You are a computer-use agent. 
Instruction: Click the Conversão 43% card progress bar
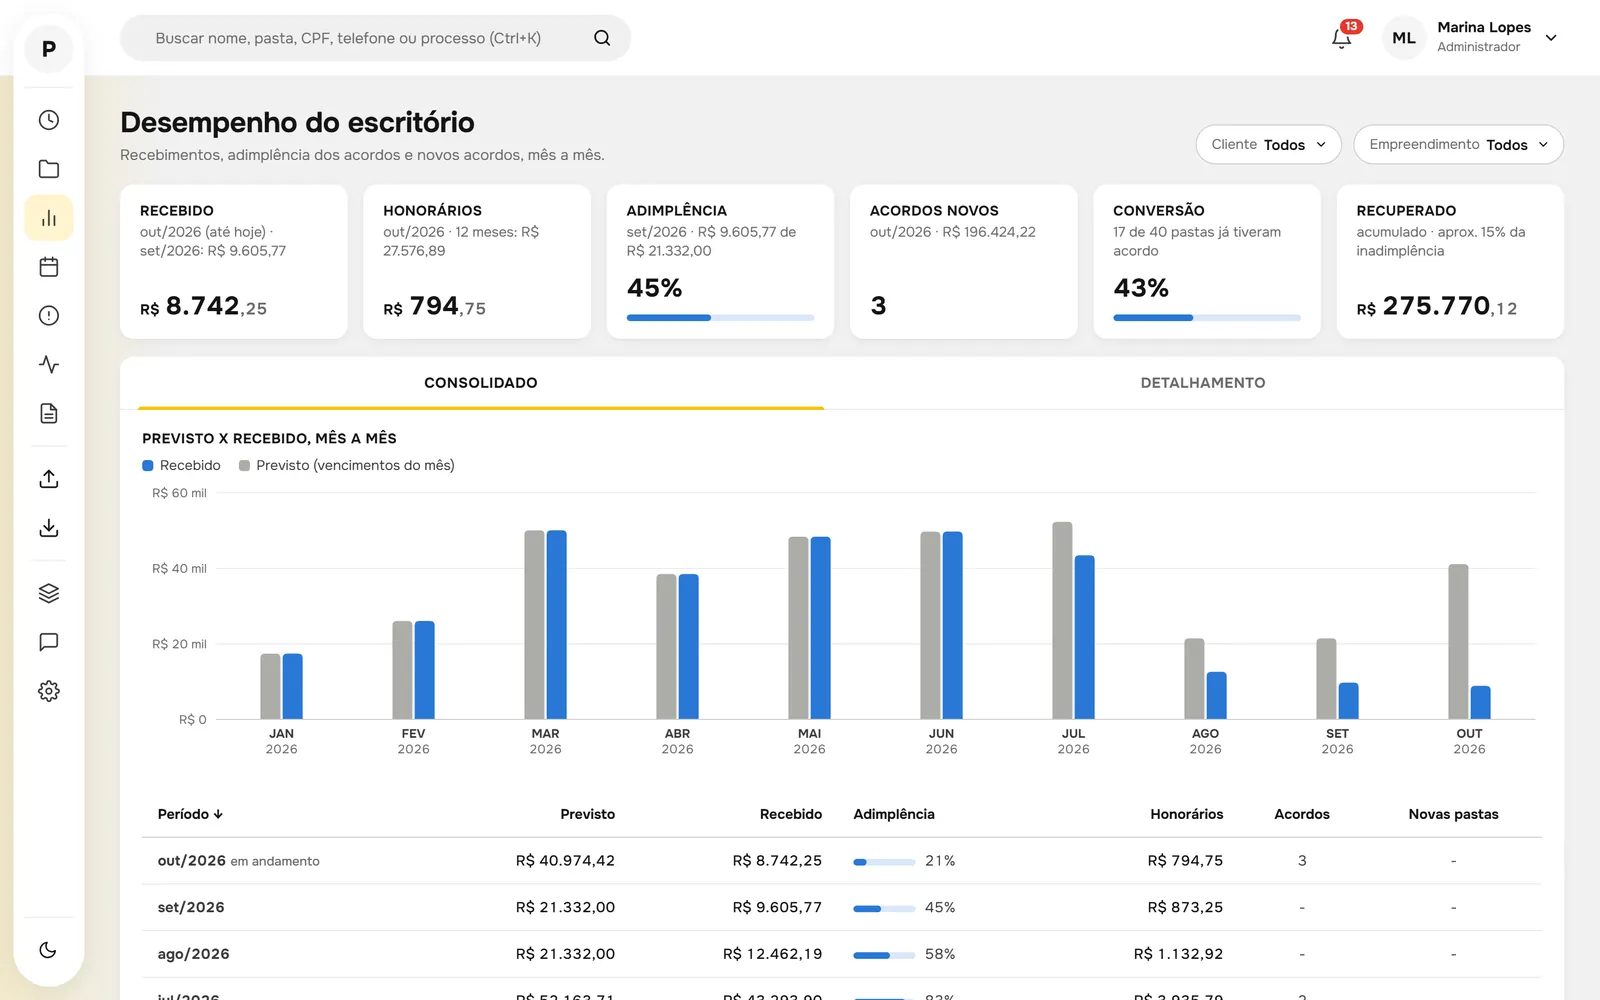pos(1207,318)
